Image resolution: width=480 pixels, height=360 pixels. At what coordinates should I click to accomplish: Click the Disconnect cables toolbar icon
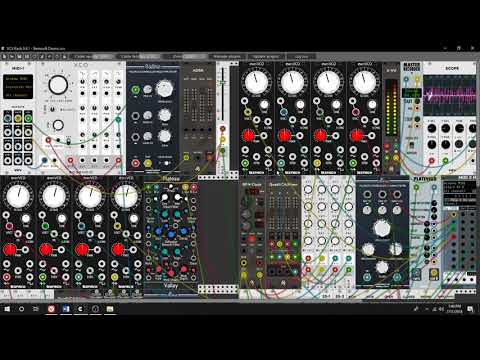42,57
